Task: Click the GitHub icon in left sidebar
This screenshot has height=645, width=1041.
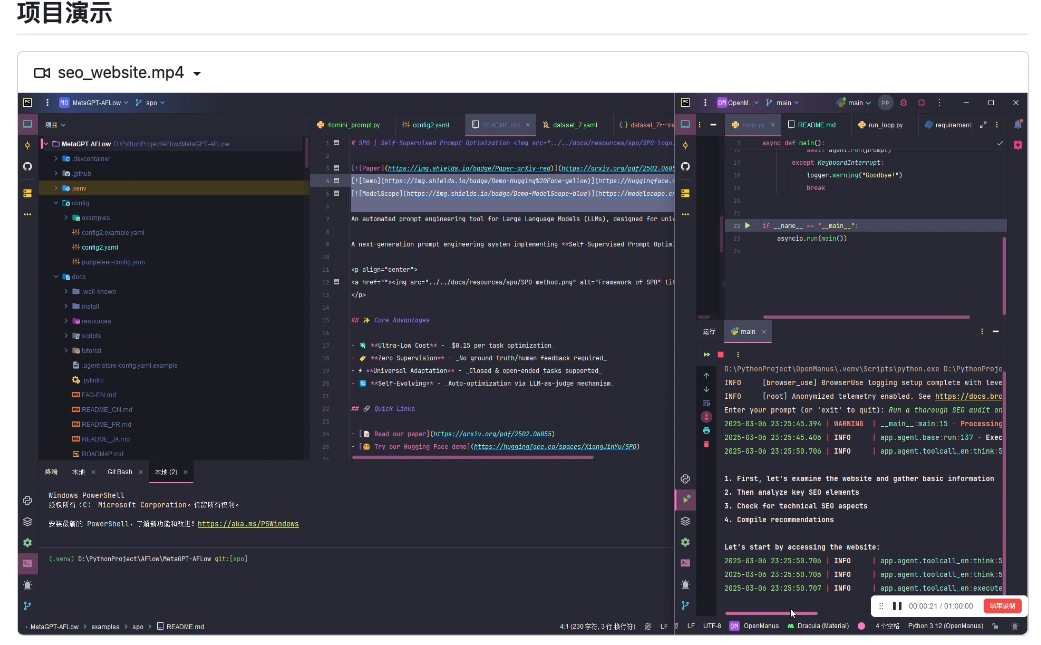Action: (x=28, y=166)
